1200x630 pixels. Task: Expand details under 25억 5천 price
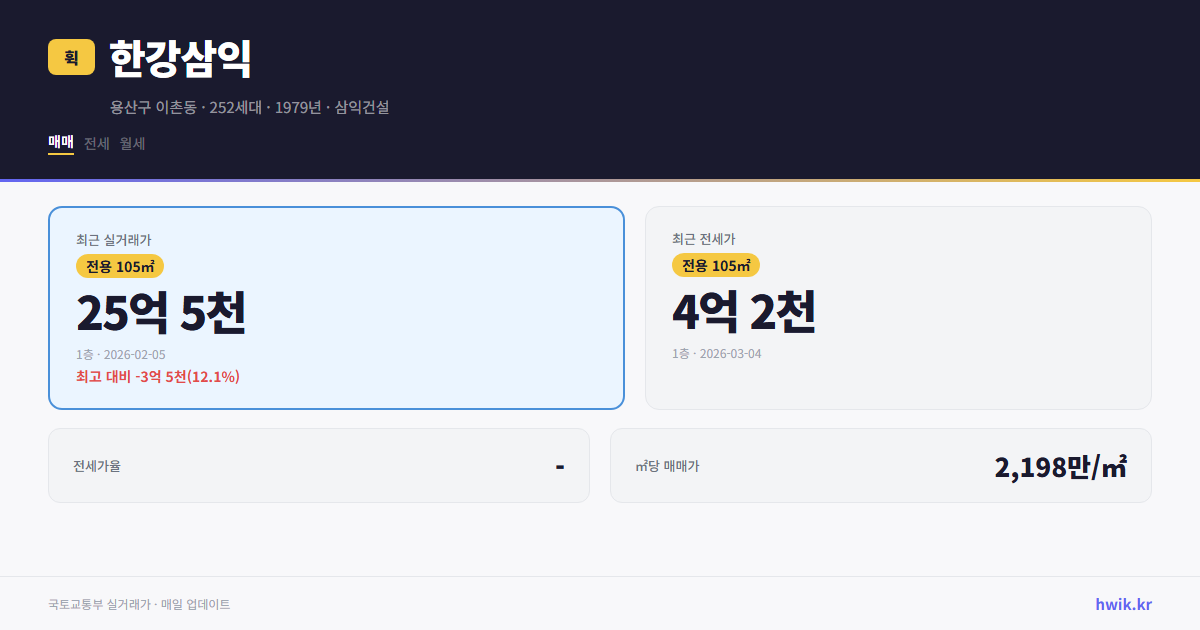(x=163, y=313)
